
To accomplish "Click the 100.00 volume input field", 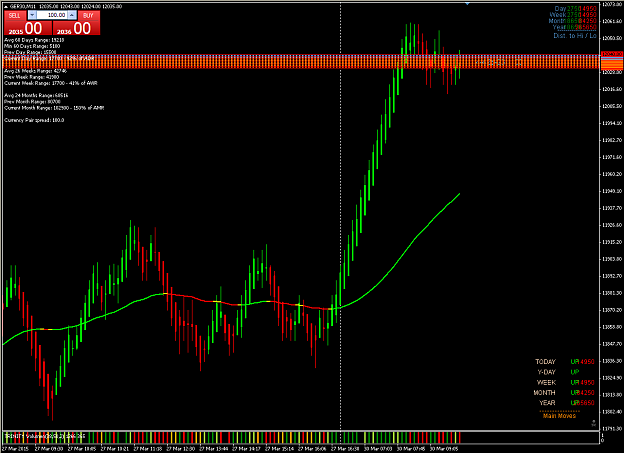I will tap(52, 15).
